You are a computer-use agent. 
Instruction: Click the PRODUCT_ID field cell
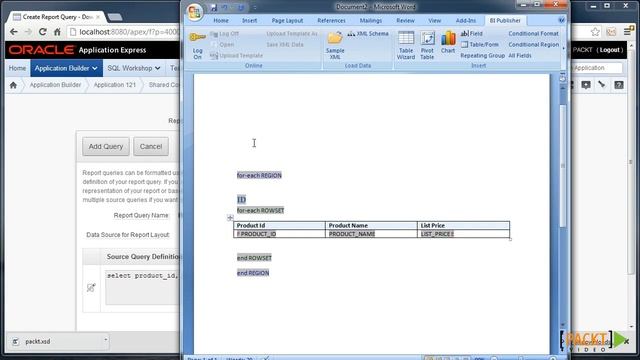pos(279,234)
